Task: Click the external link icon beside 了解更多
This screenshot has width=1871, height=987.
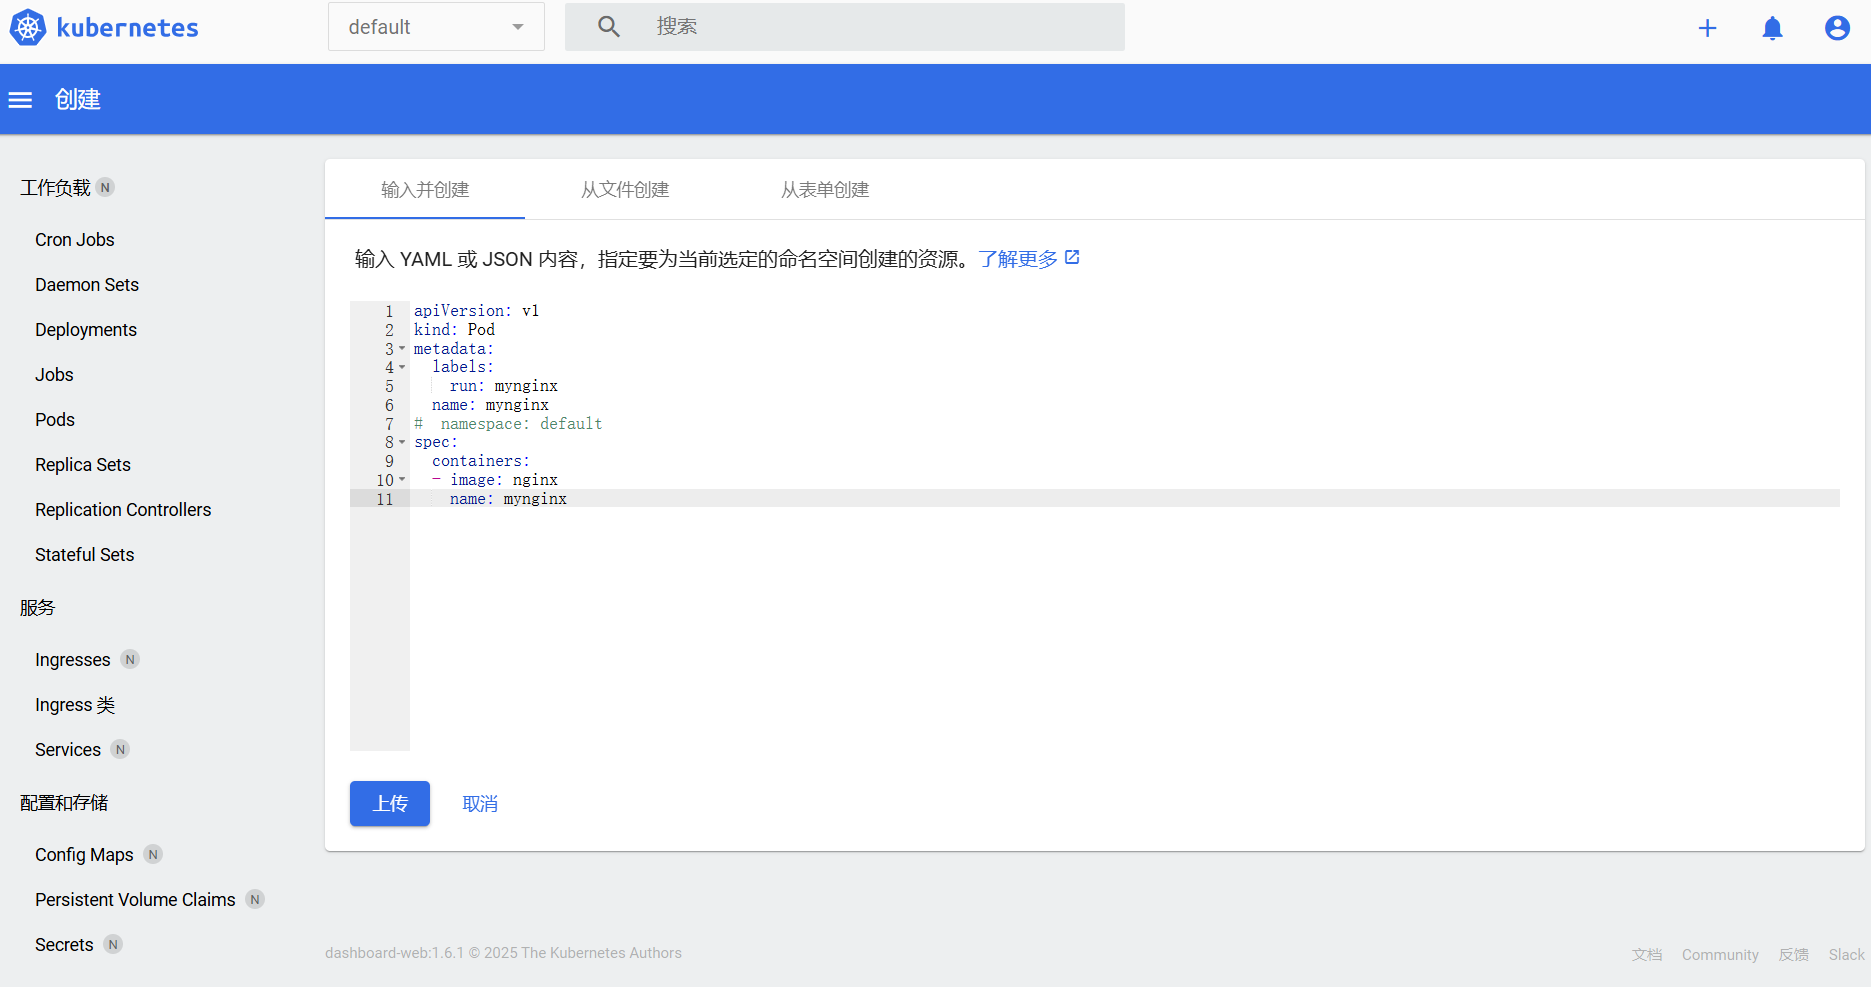Action: point(1072,258)
